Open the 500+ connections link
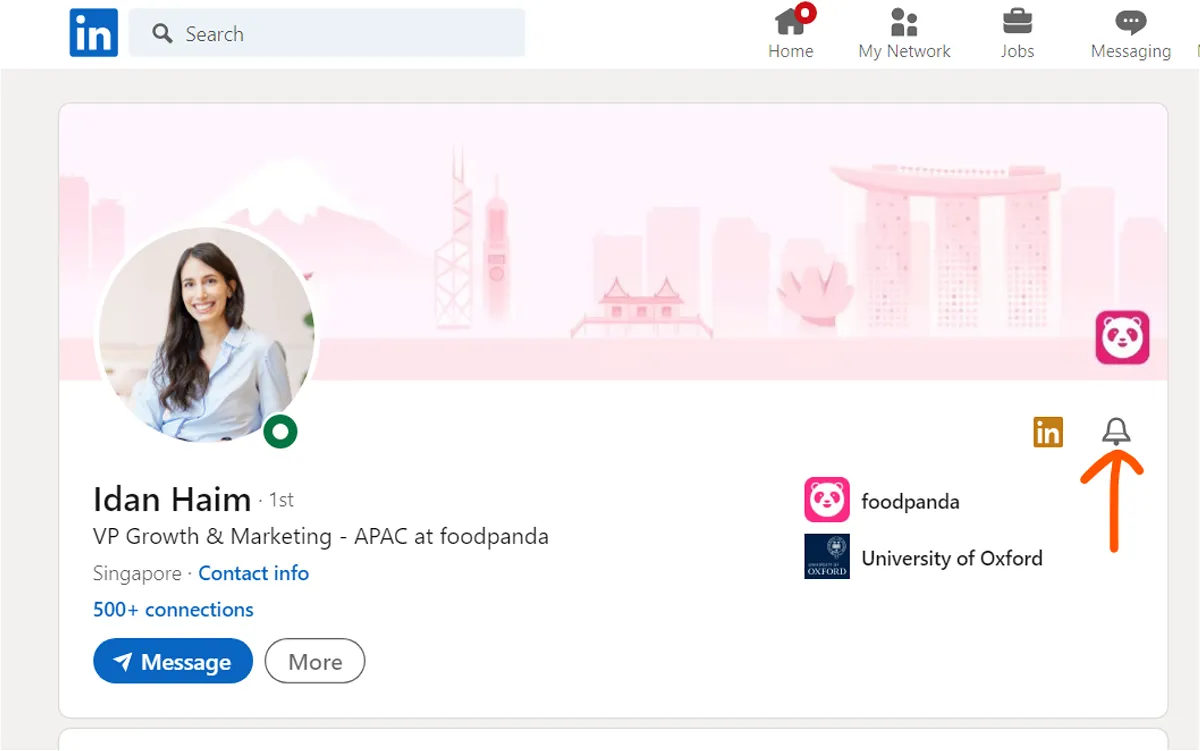 [173, 609]
